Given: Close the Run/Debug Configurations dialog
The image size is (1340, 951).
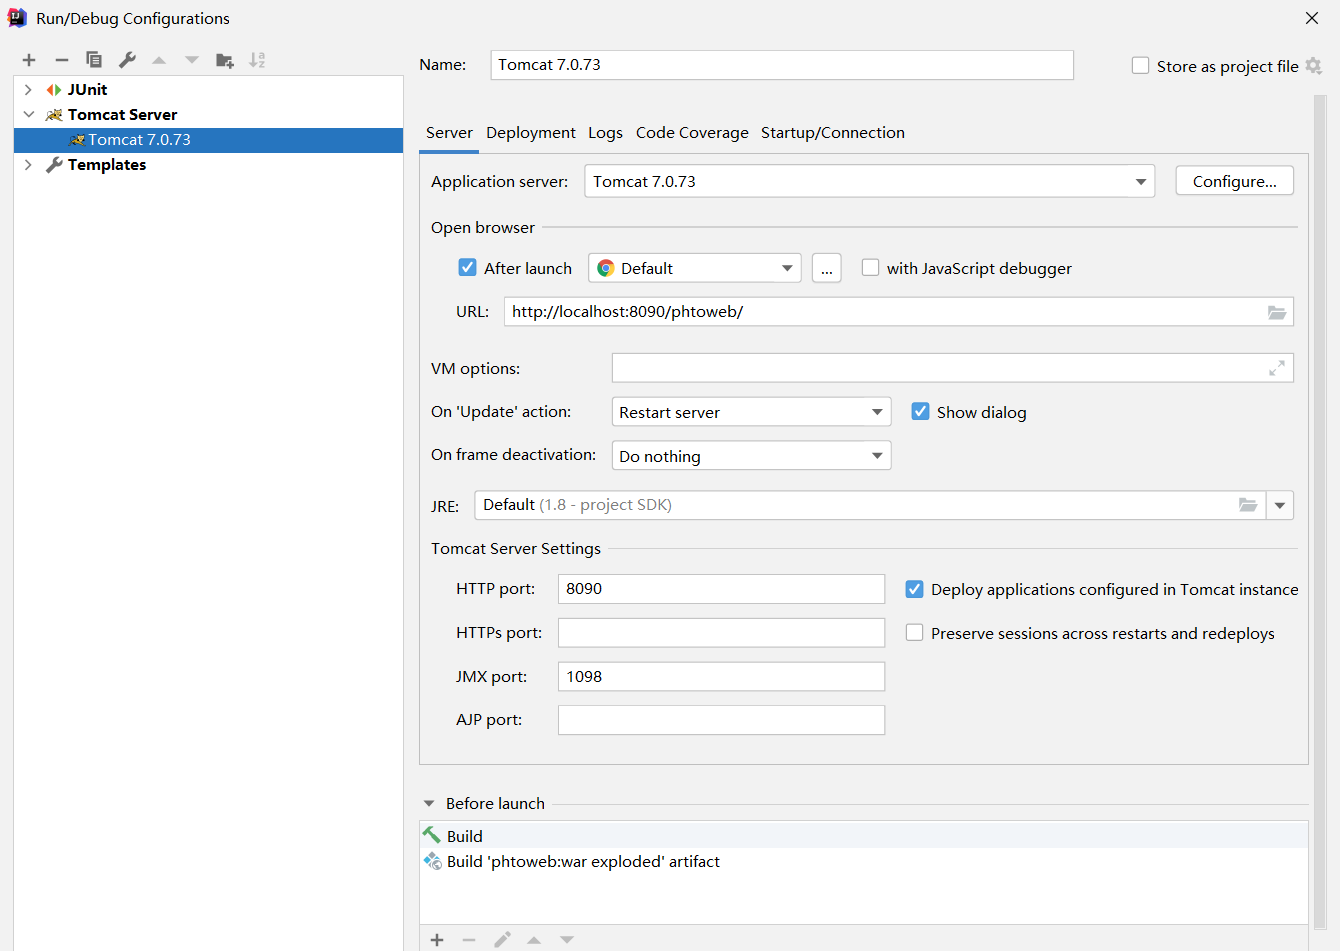Looking at the screenshot, I should tap(1312, 18).
